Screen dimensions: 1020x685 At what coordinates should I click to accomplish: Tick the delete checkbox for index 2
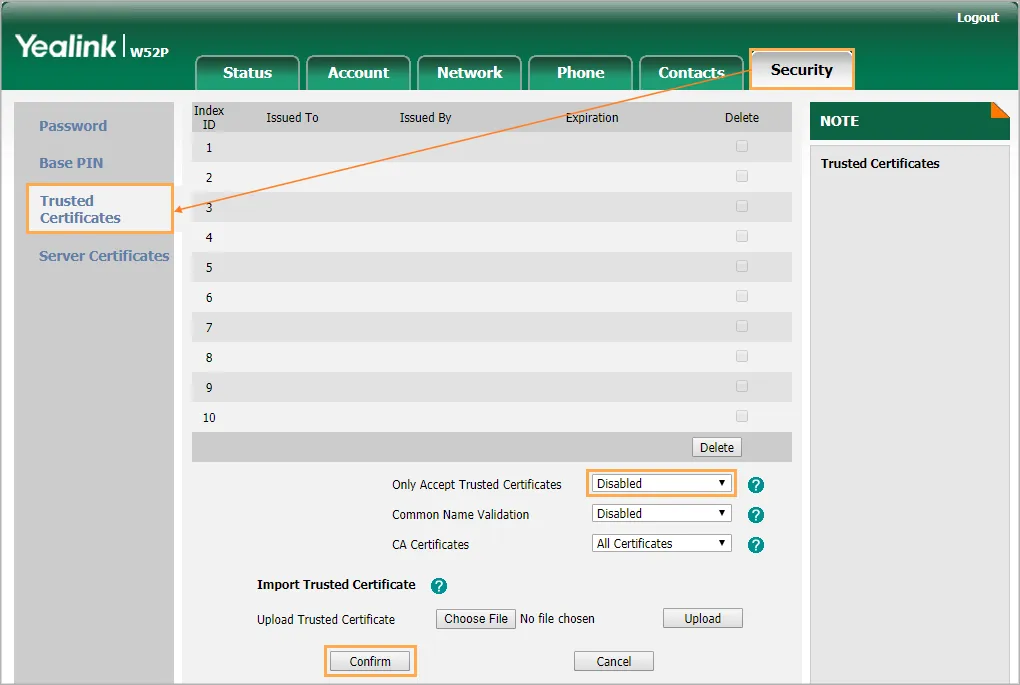click(742, 176)
